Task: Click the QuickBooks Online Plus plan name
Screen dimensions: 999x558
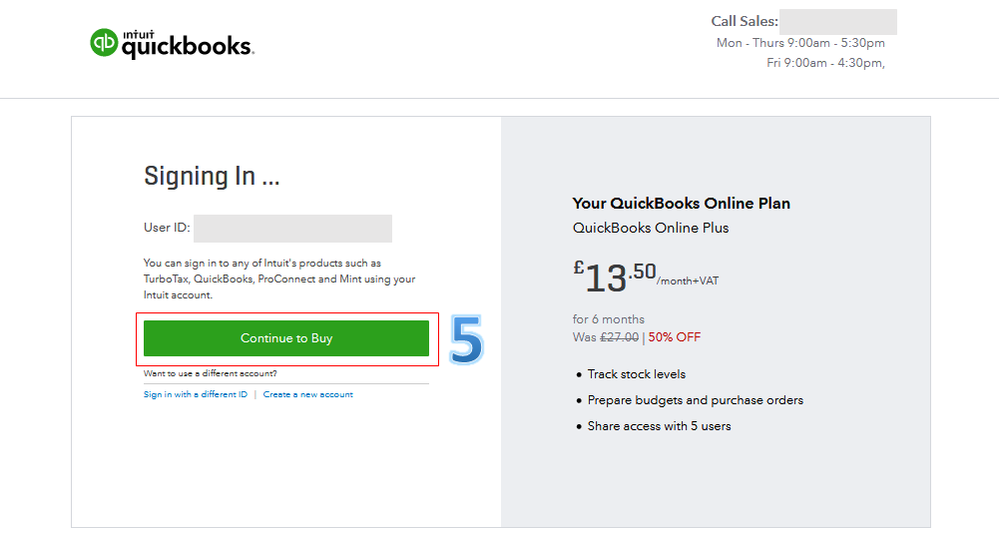Action: [650, 228]
